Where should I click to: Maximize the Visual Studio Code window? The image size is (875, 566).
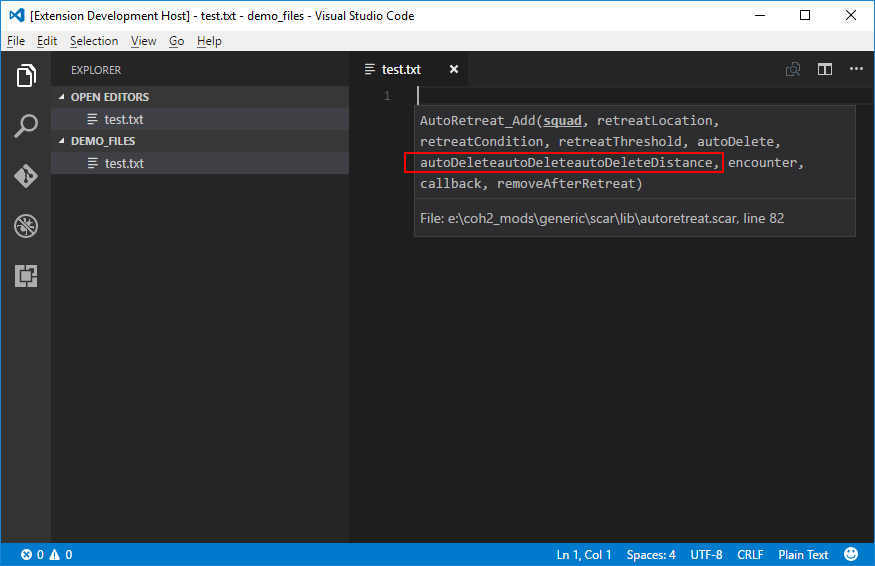(805, 15)
